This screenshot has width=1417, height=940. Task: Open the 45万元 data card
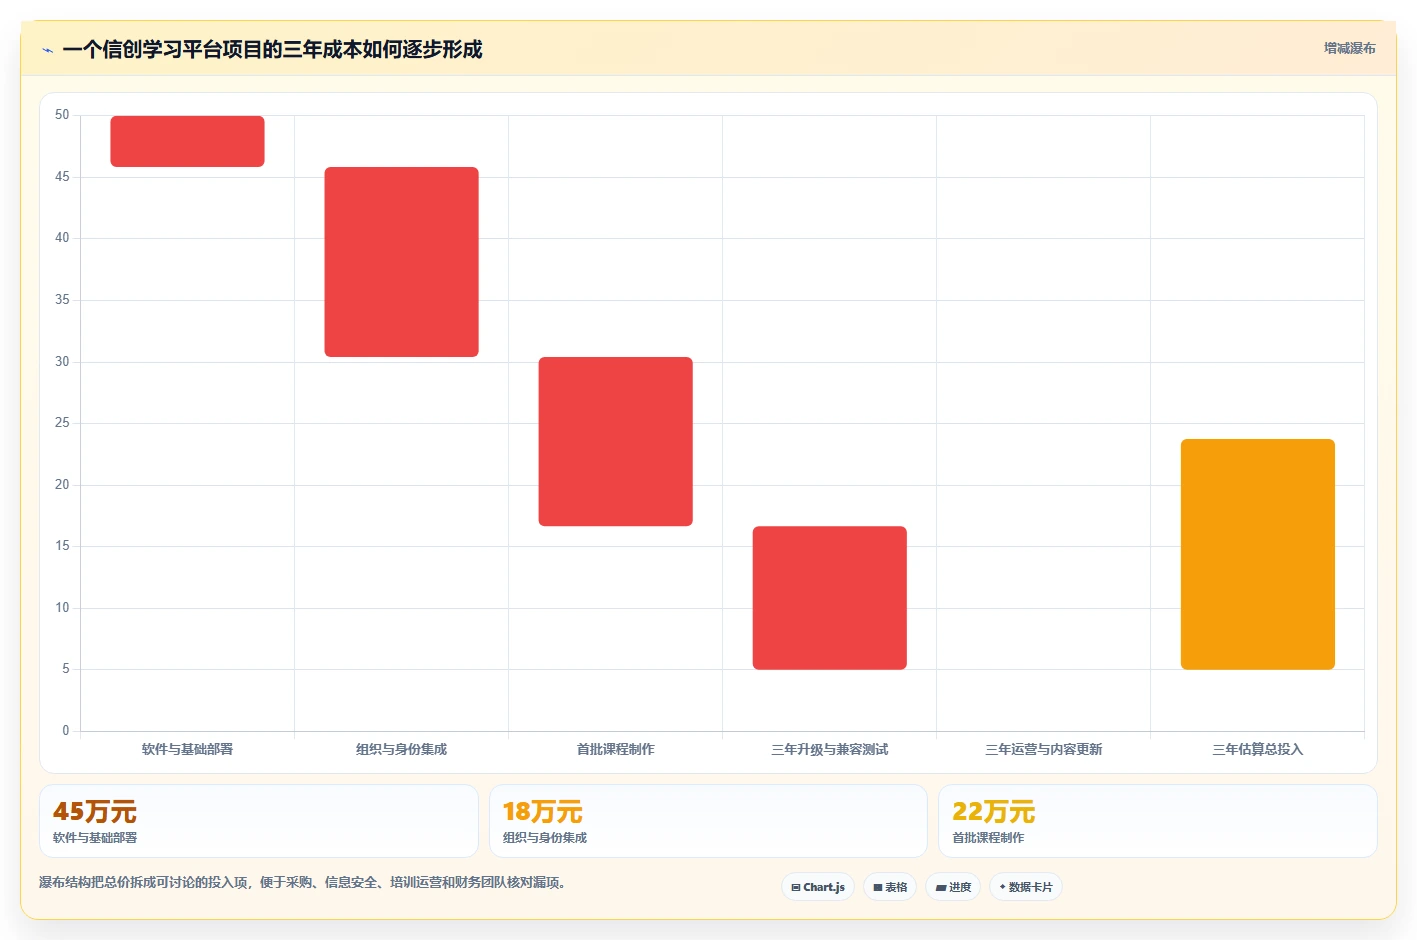[x=259, y=821]
